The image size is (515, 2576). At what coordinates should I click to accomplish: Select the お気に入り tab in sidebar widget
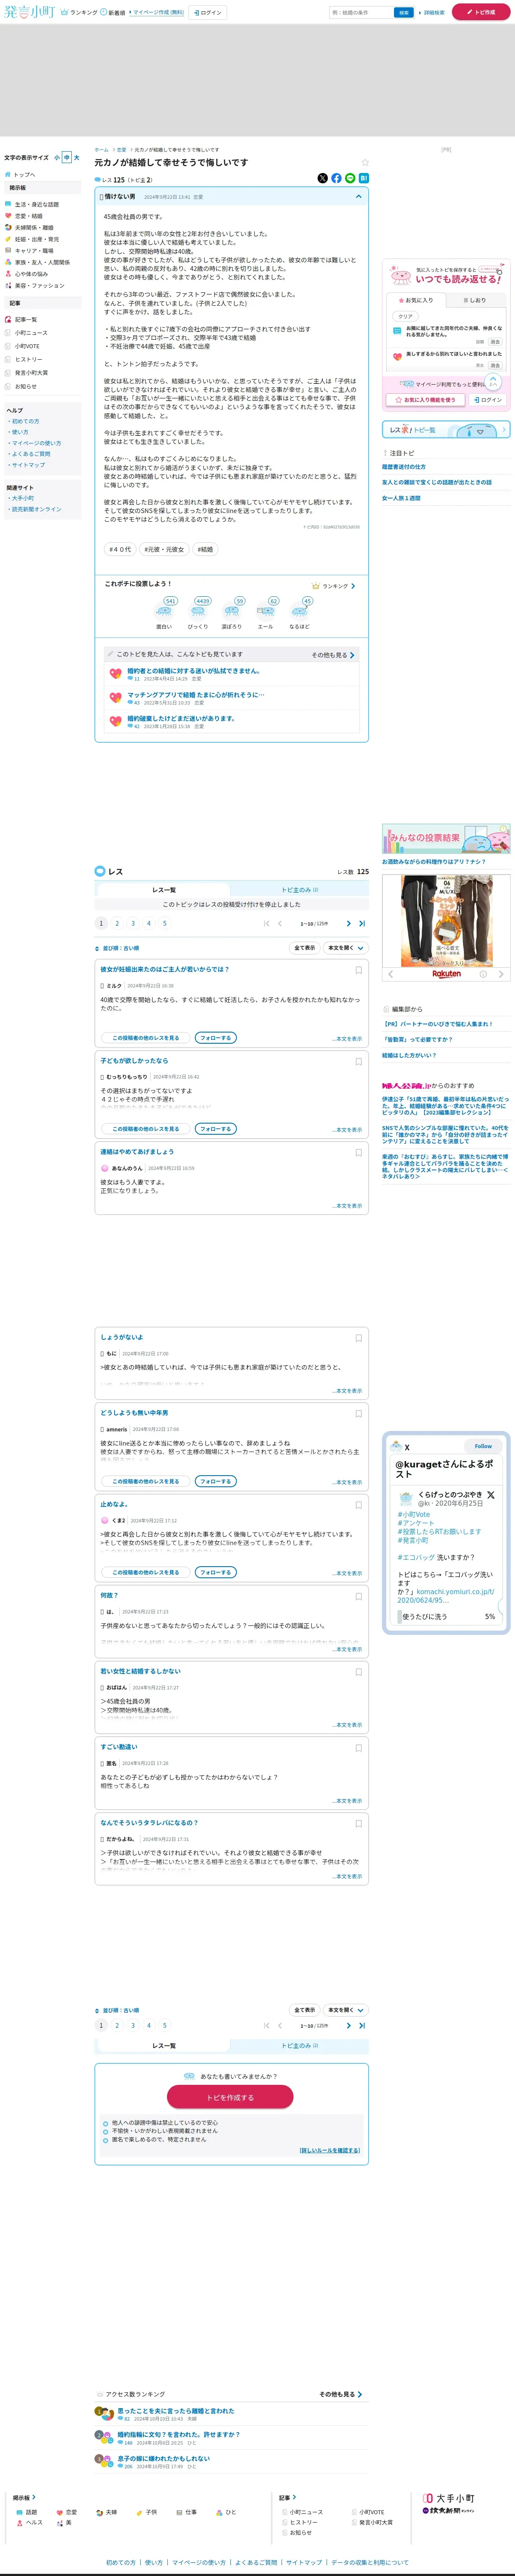tap(416, 300)
